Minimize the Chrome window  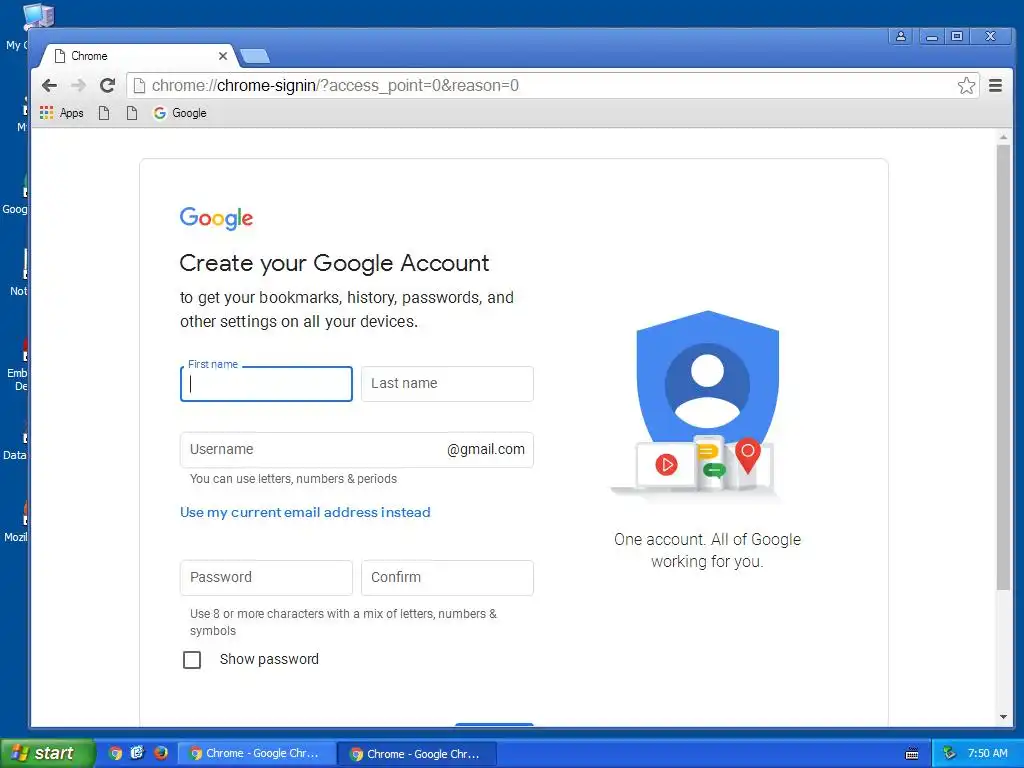pos(932,37)
